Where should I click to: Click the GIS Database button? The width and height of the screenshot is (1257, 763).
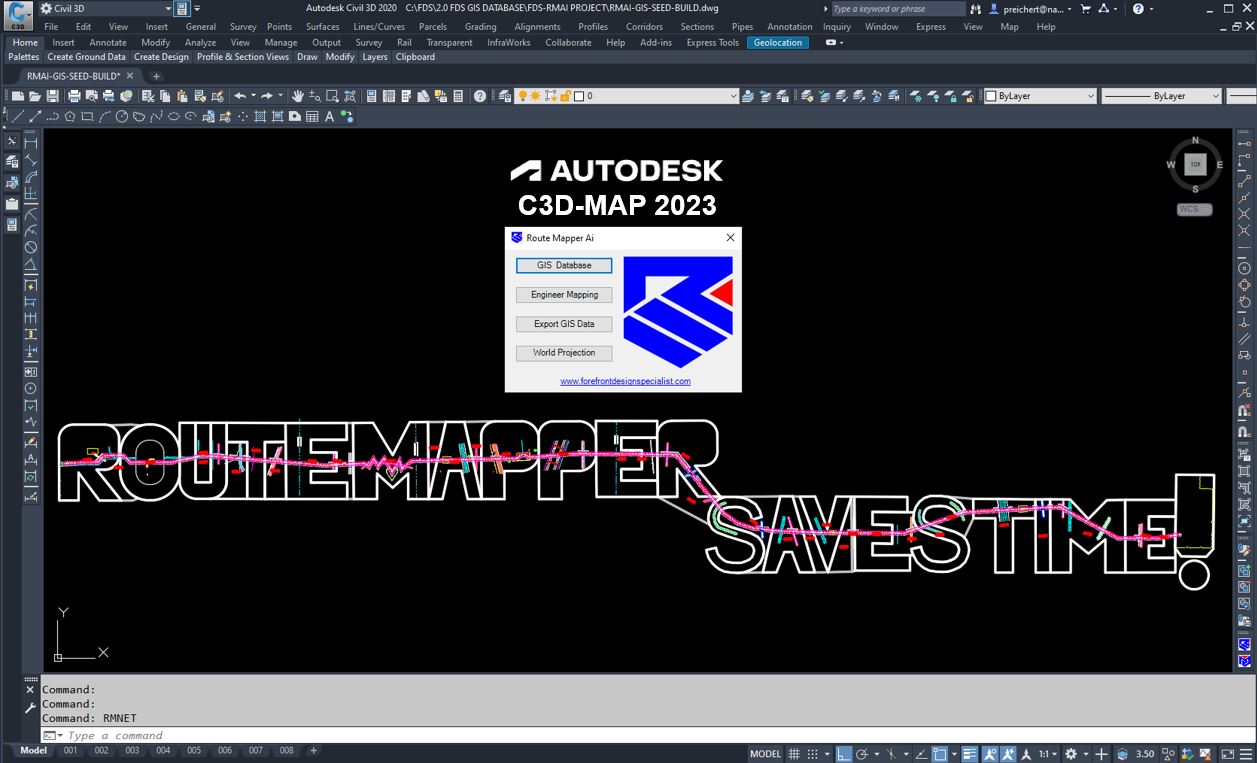pos(564,266)
